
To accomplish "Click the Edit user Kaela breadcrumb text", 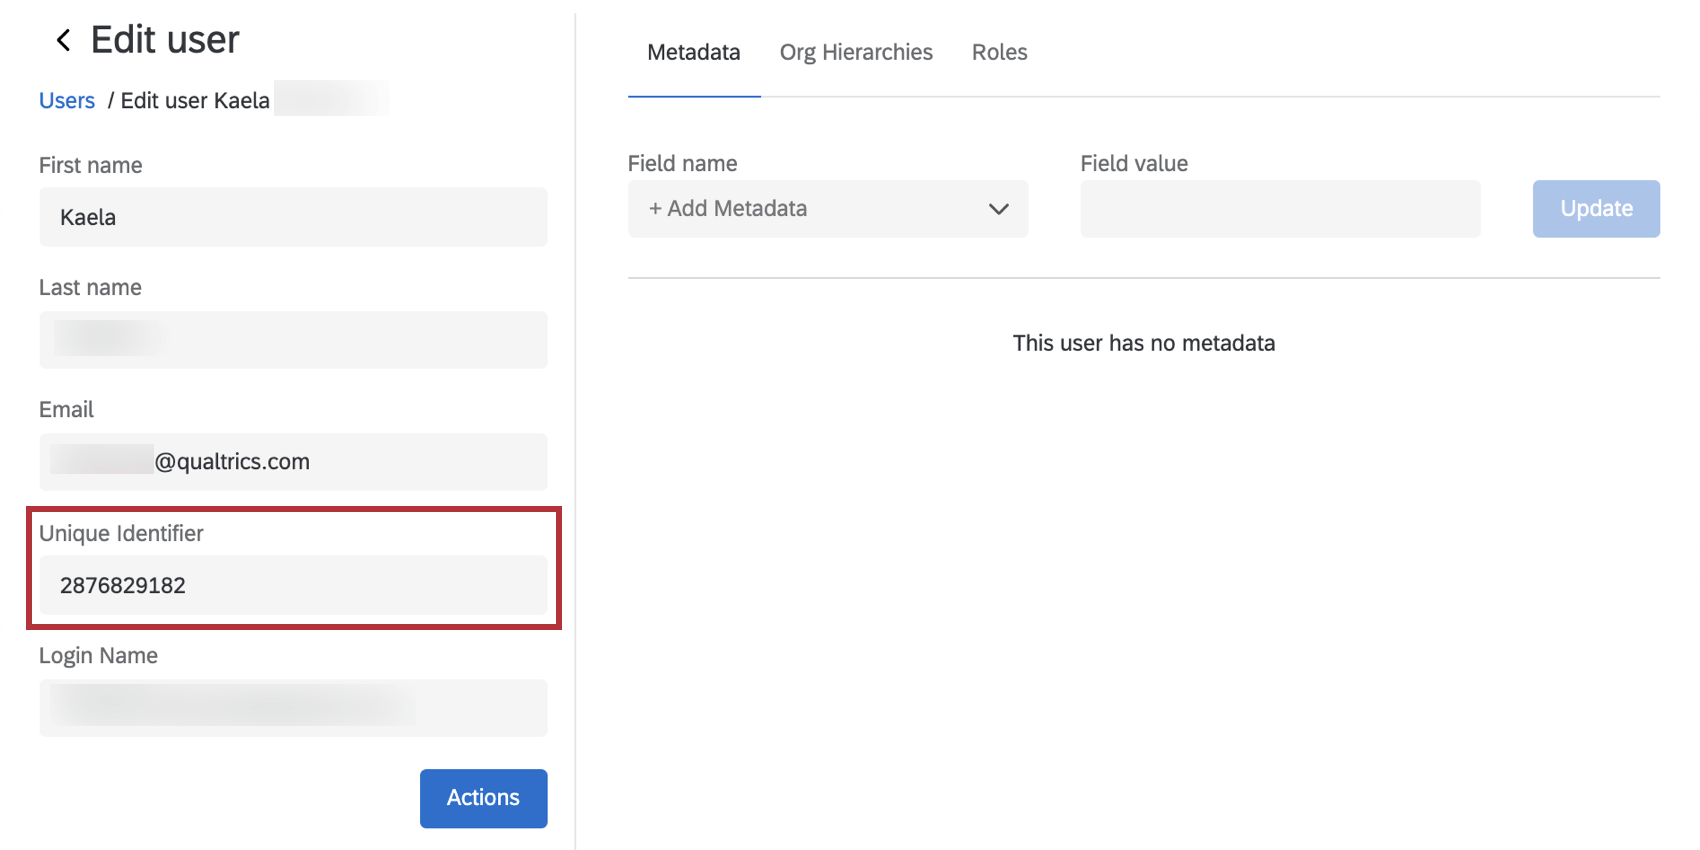I will tap(195, 101).
